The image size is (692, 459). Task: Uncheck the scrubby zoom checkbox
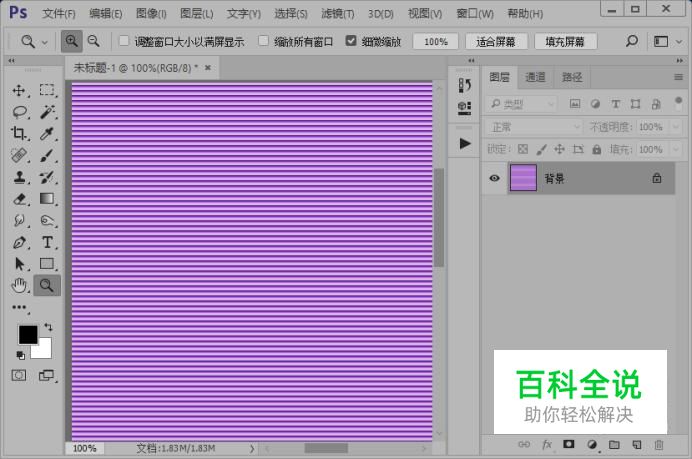coord(351,41)
